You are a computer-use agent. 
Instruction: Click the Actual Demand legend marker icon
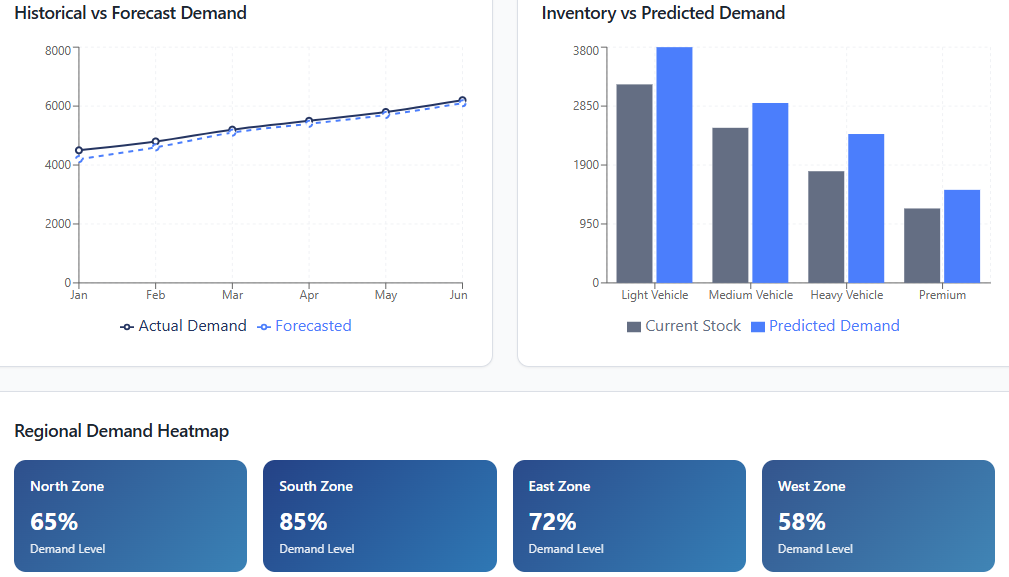click(125, 326)
